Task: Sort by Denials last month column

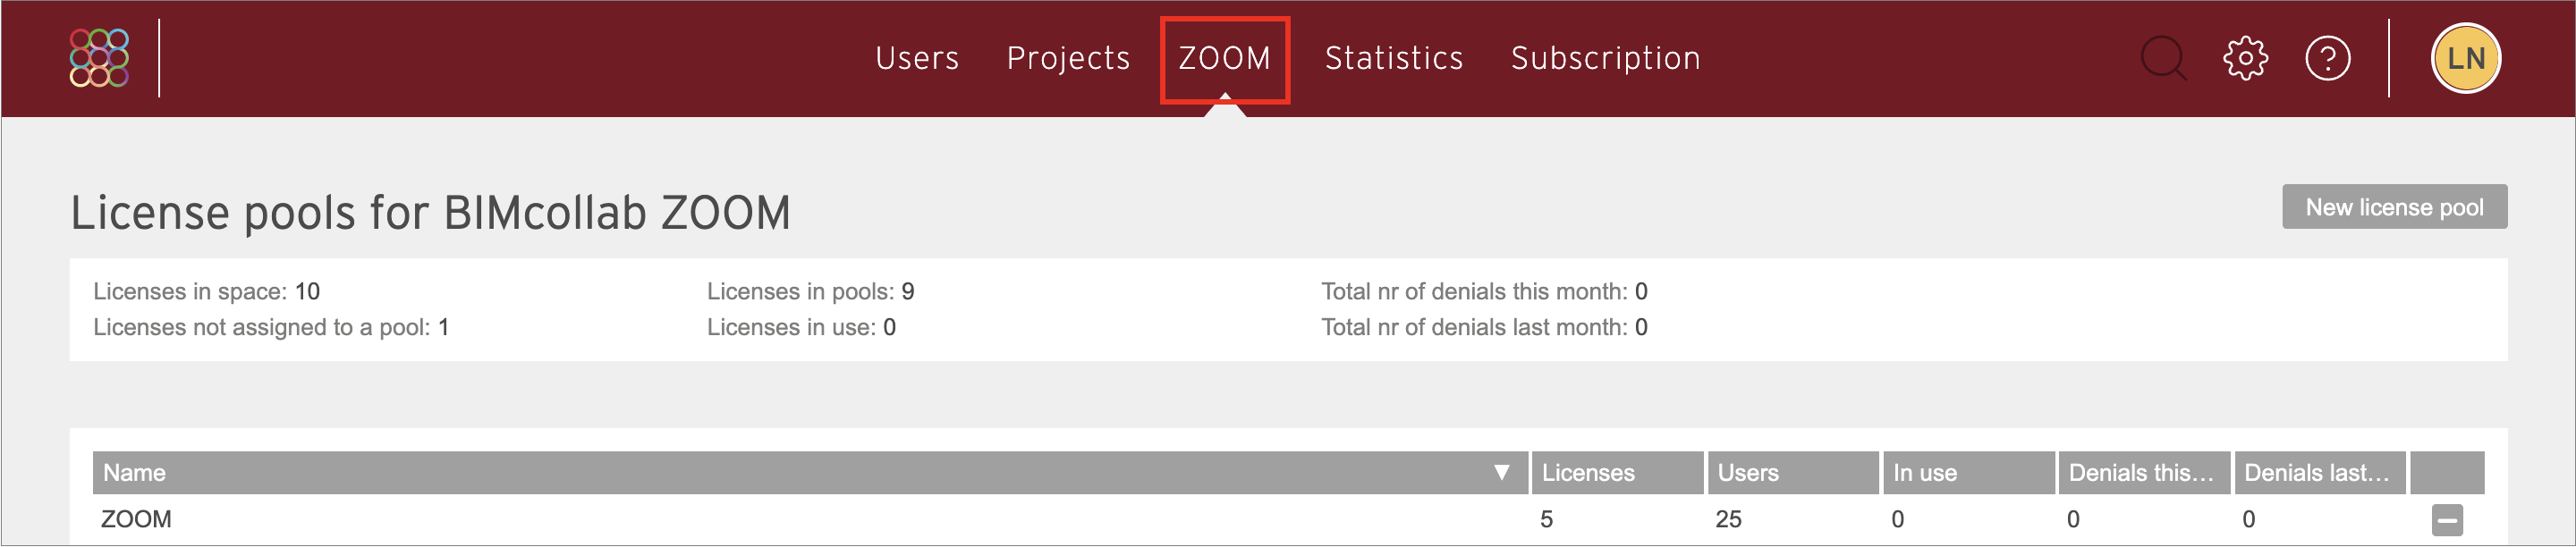Action: pyautogui.click(x=2320, y=473)
